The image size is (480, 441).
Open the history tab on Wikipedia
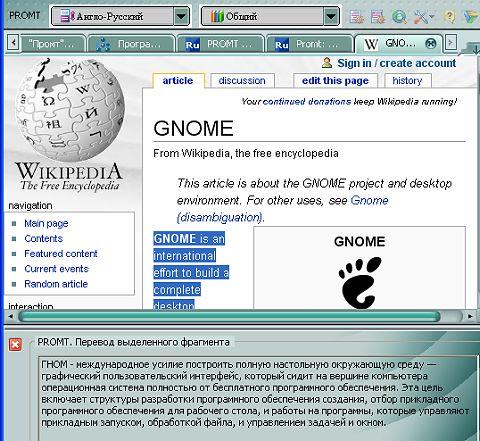[407, 80]
